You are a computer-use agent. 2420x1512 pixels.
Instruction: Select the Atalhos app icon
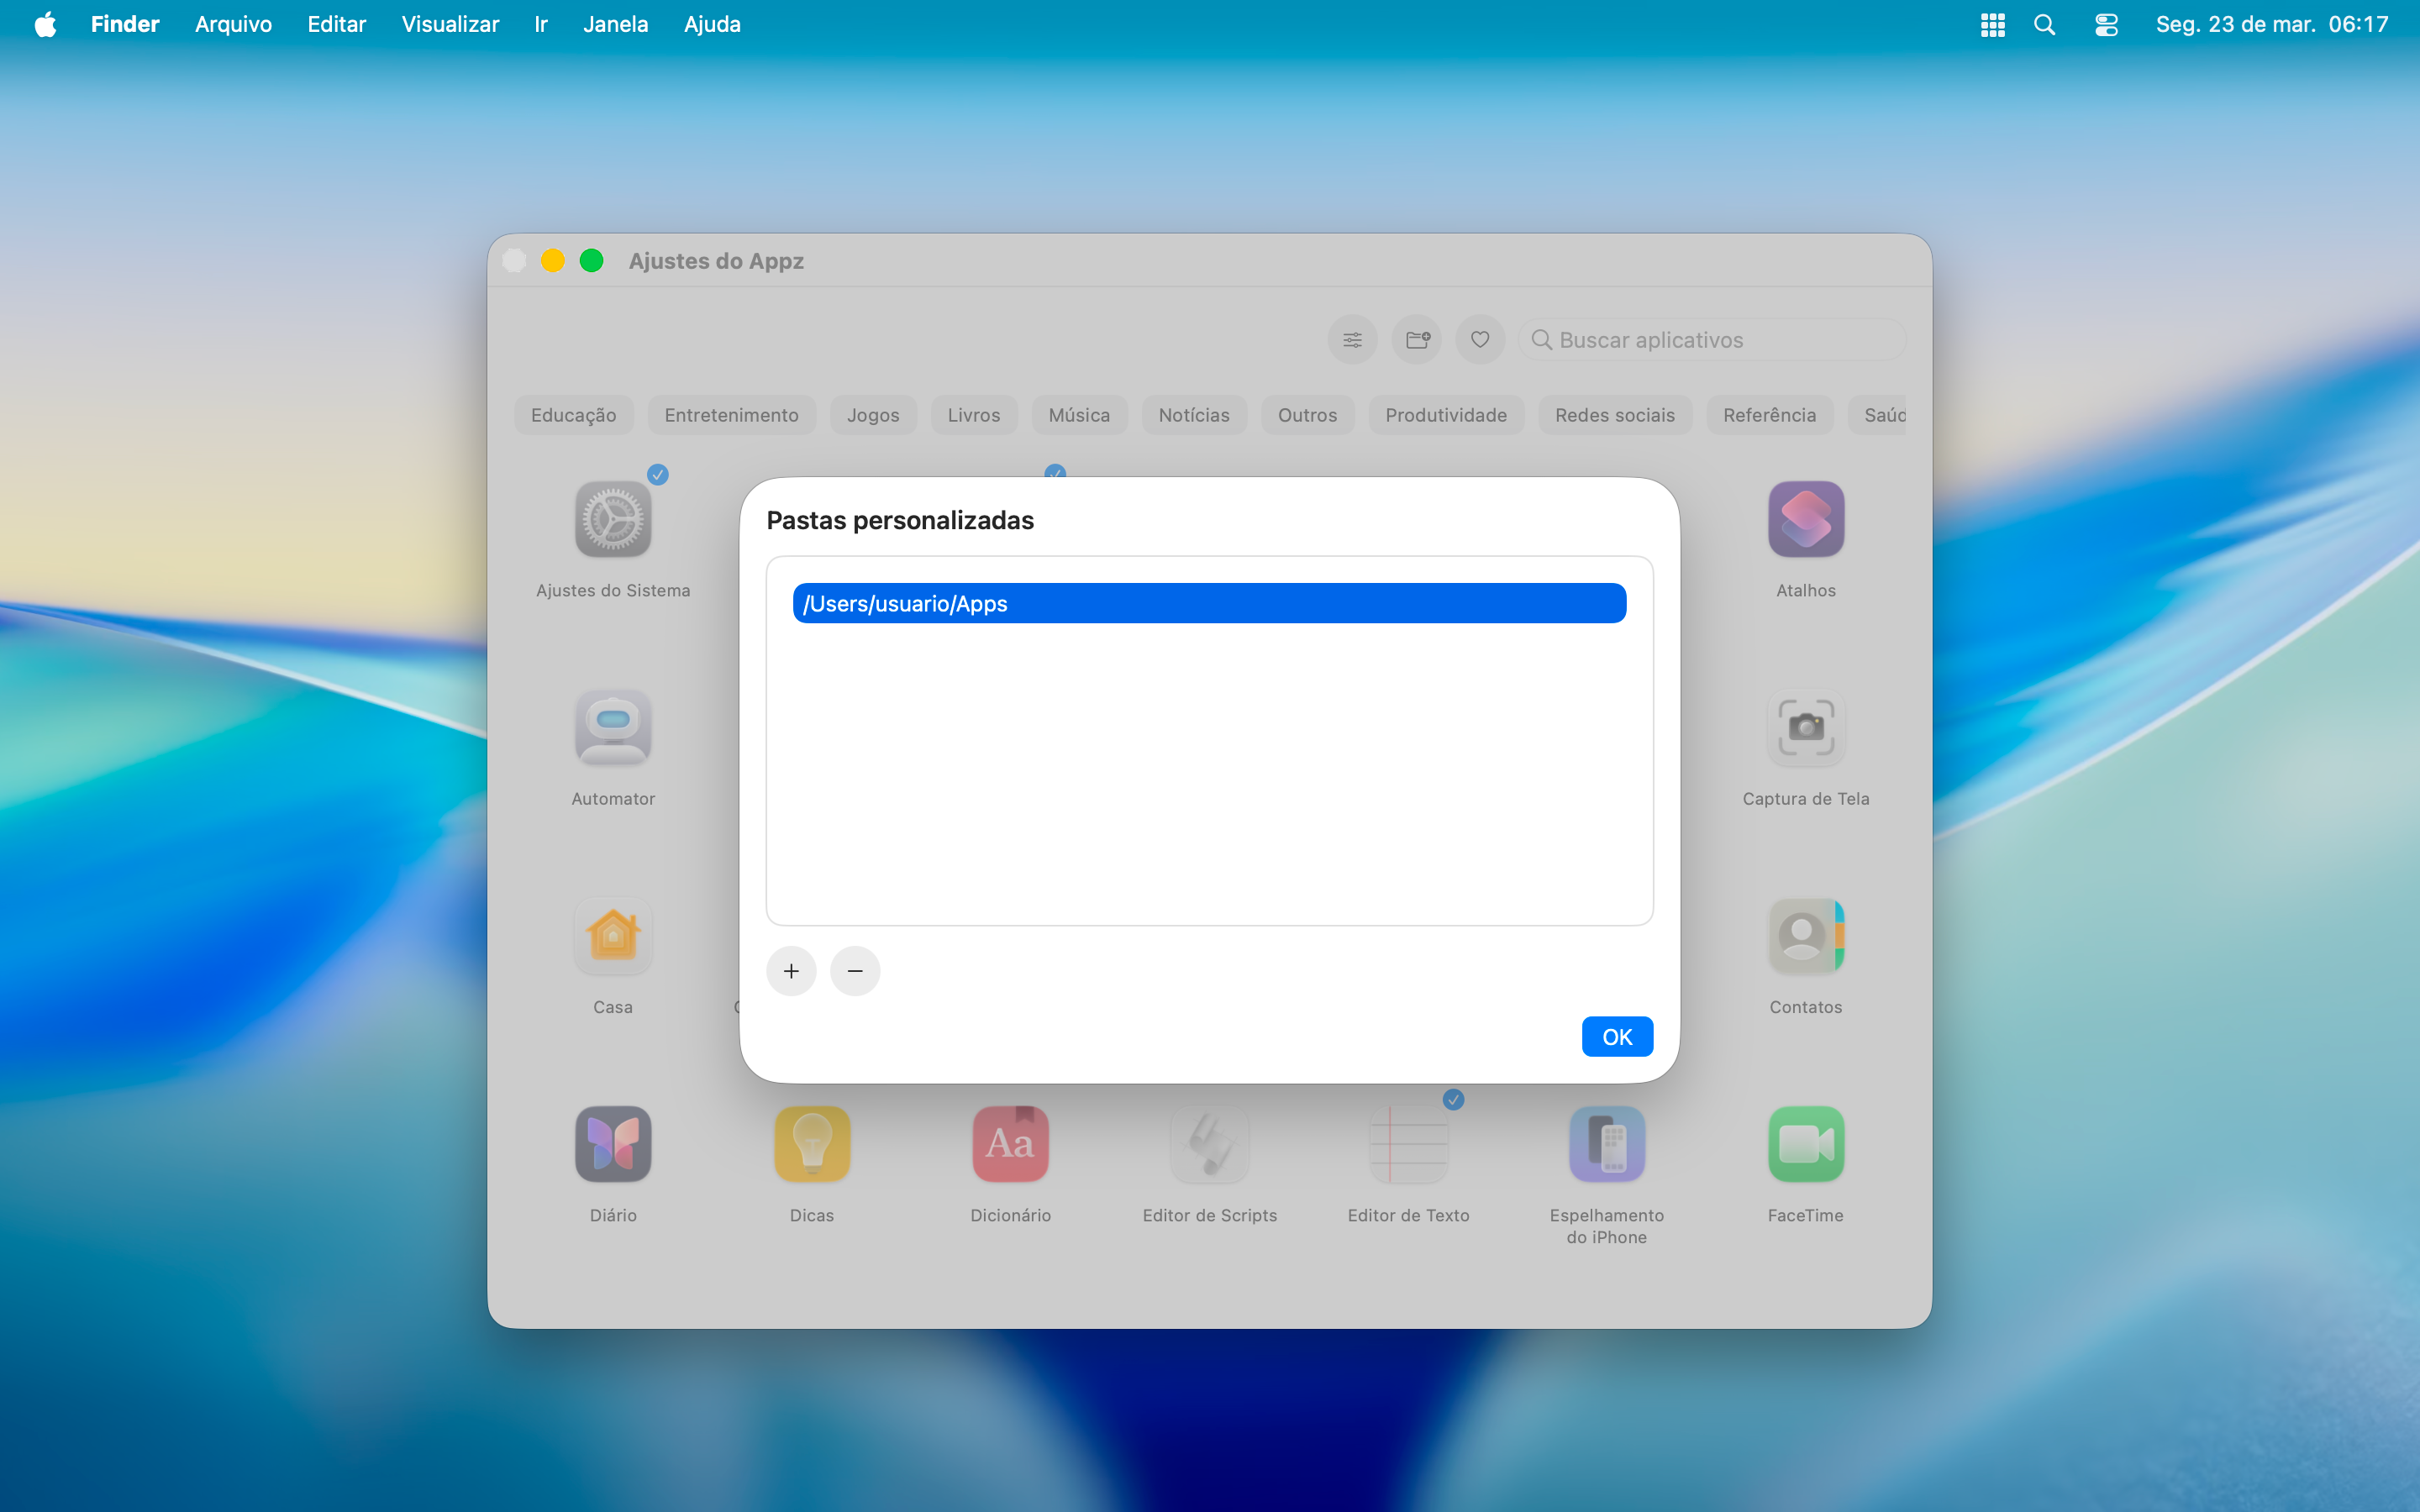(1804, 519)
